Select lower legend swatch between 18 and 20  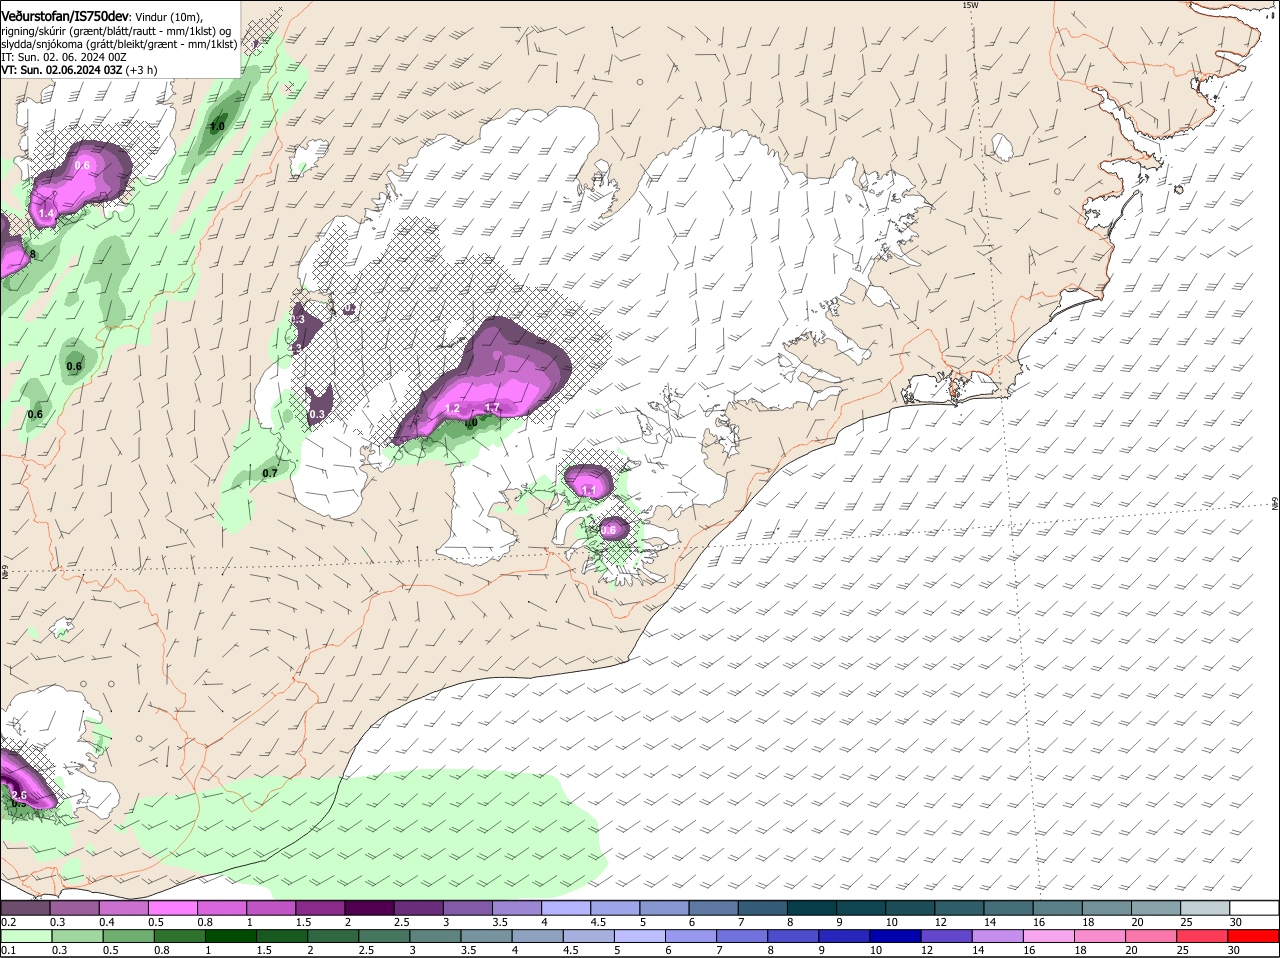pyautogui.click(x=1101, y=936)
